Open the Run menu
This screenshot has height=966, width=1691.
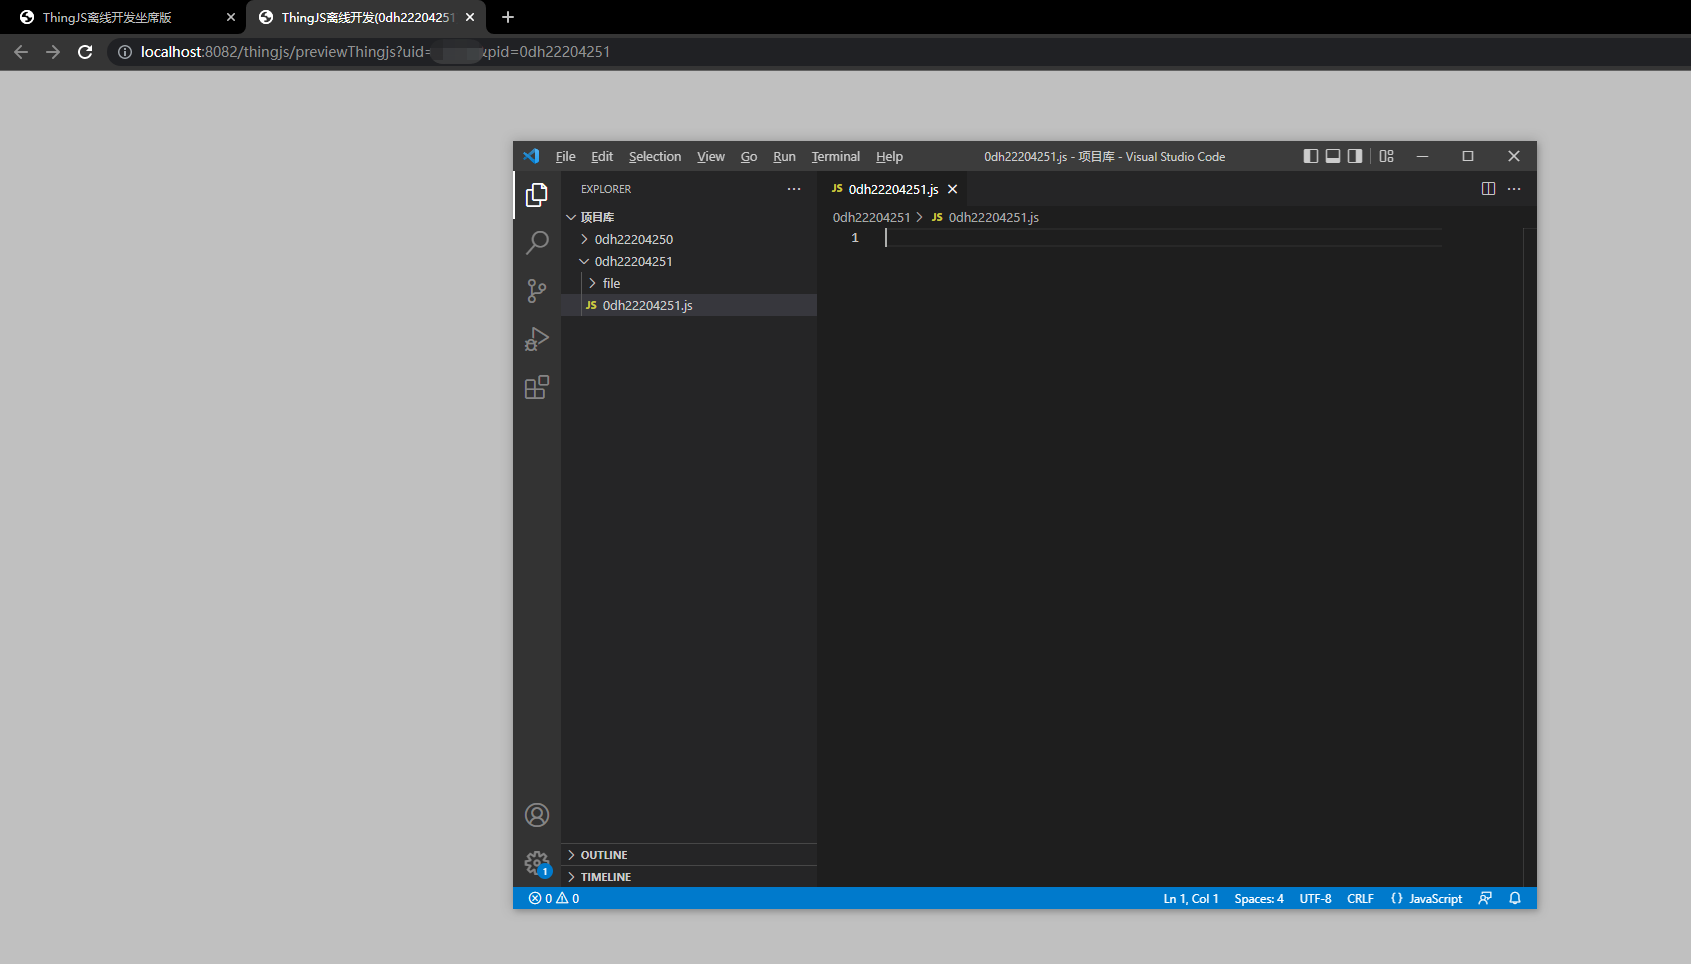[x=784, y=156]
